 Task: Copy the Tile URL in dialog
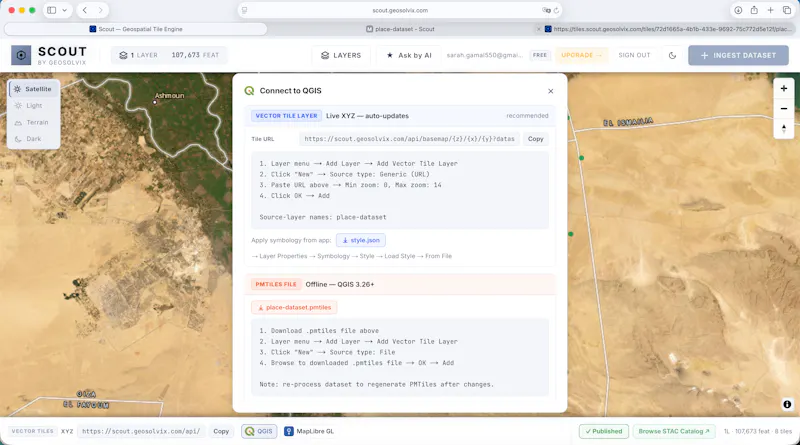pos(536,139)
